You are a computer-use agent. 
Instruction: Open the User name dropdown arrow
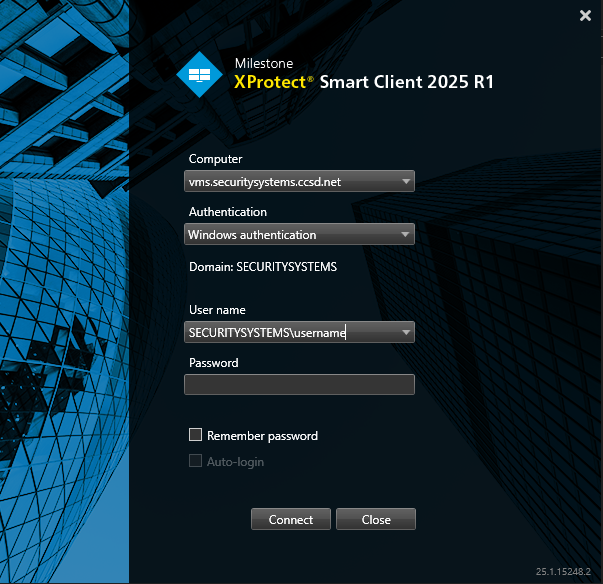[x=406, y=332]
